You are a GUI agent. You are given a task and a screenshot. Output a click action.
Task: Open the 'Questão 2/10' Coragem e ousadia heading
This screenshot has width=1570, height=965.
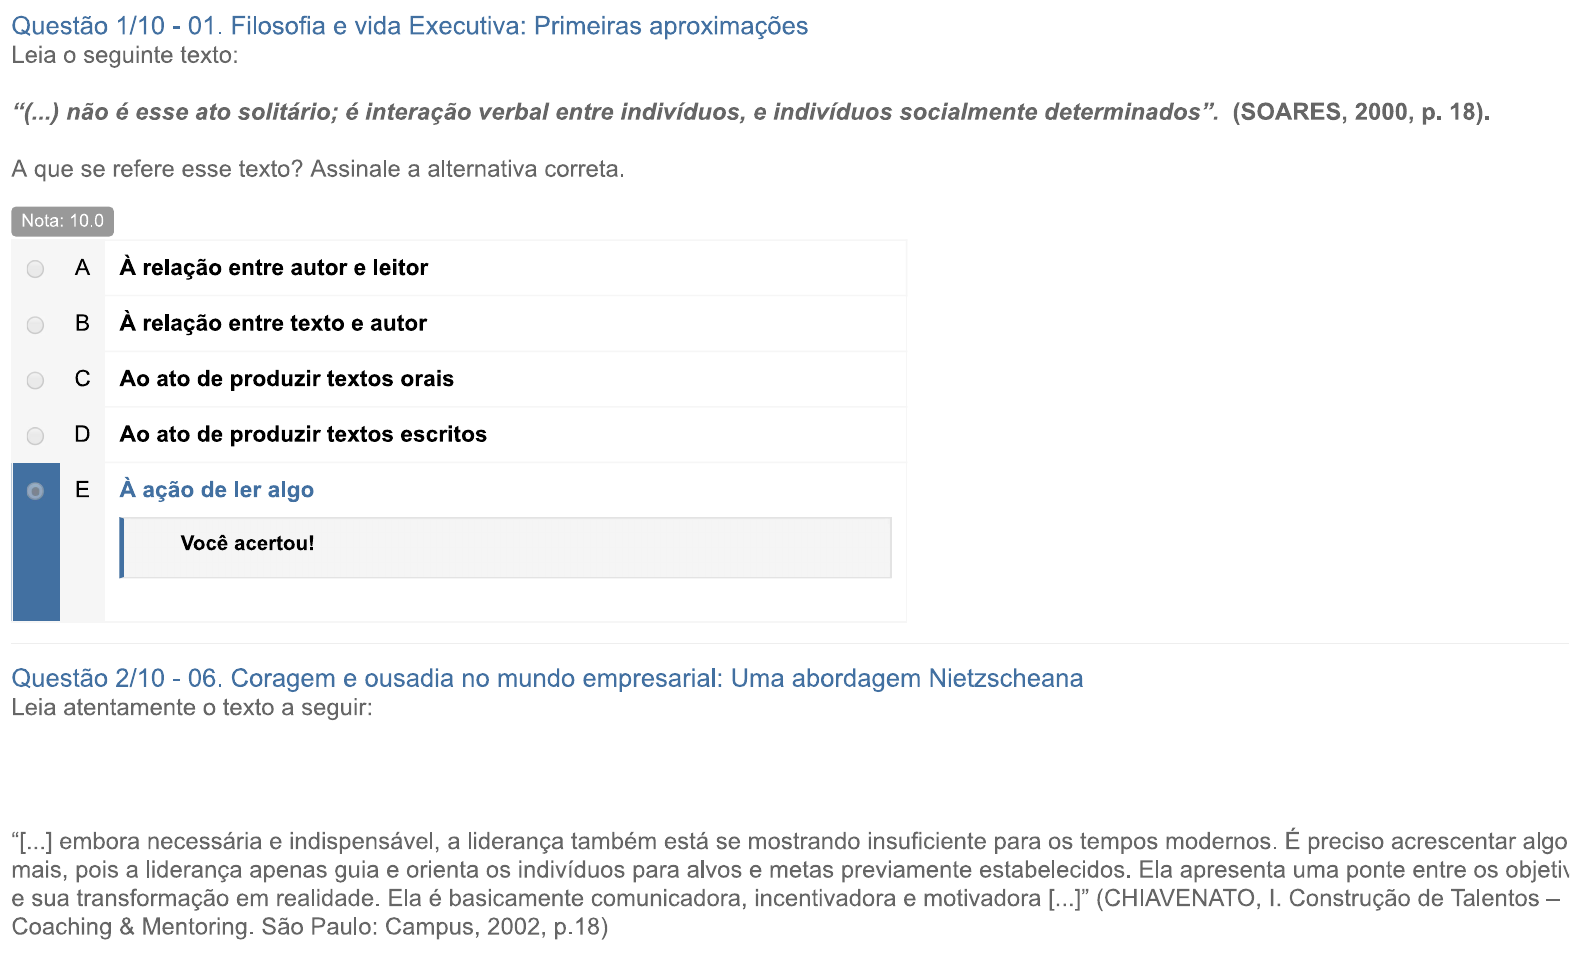[546, 678]
